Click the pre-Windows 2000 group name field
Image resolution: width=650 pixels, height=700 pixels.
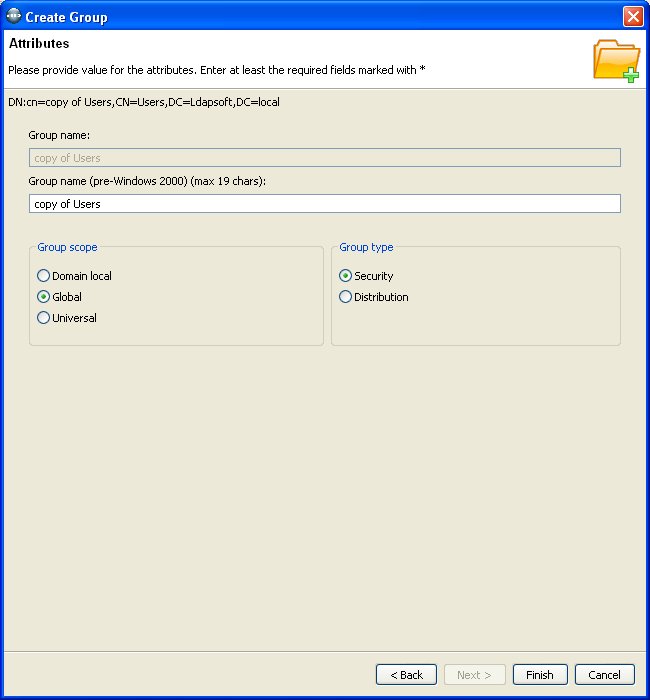[325, 204]
